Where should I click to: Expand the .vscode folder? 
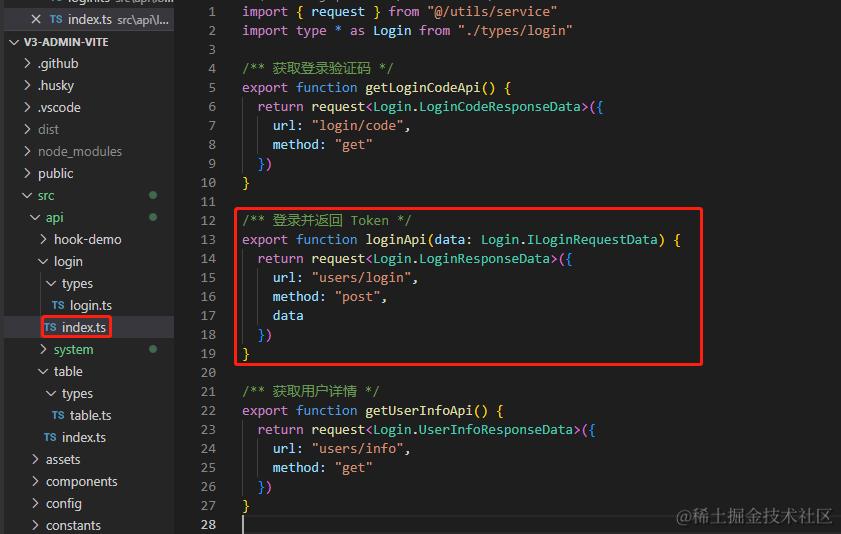[27, 107]
